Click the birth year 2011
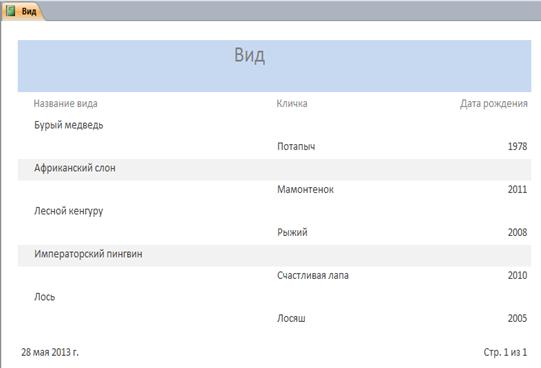Screen dimensions: 541x368 coord(517,189)
